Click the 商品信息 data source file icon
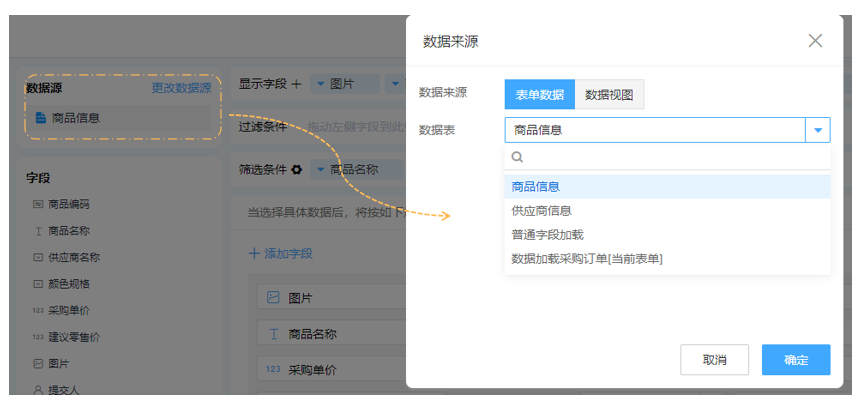 click(x=40, y=118)
